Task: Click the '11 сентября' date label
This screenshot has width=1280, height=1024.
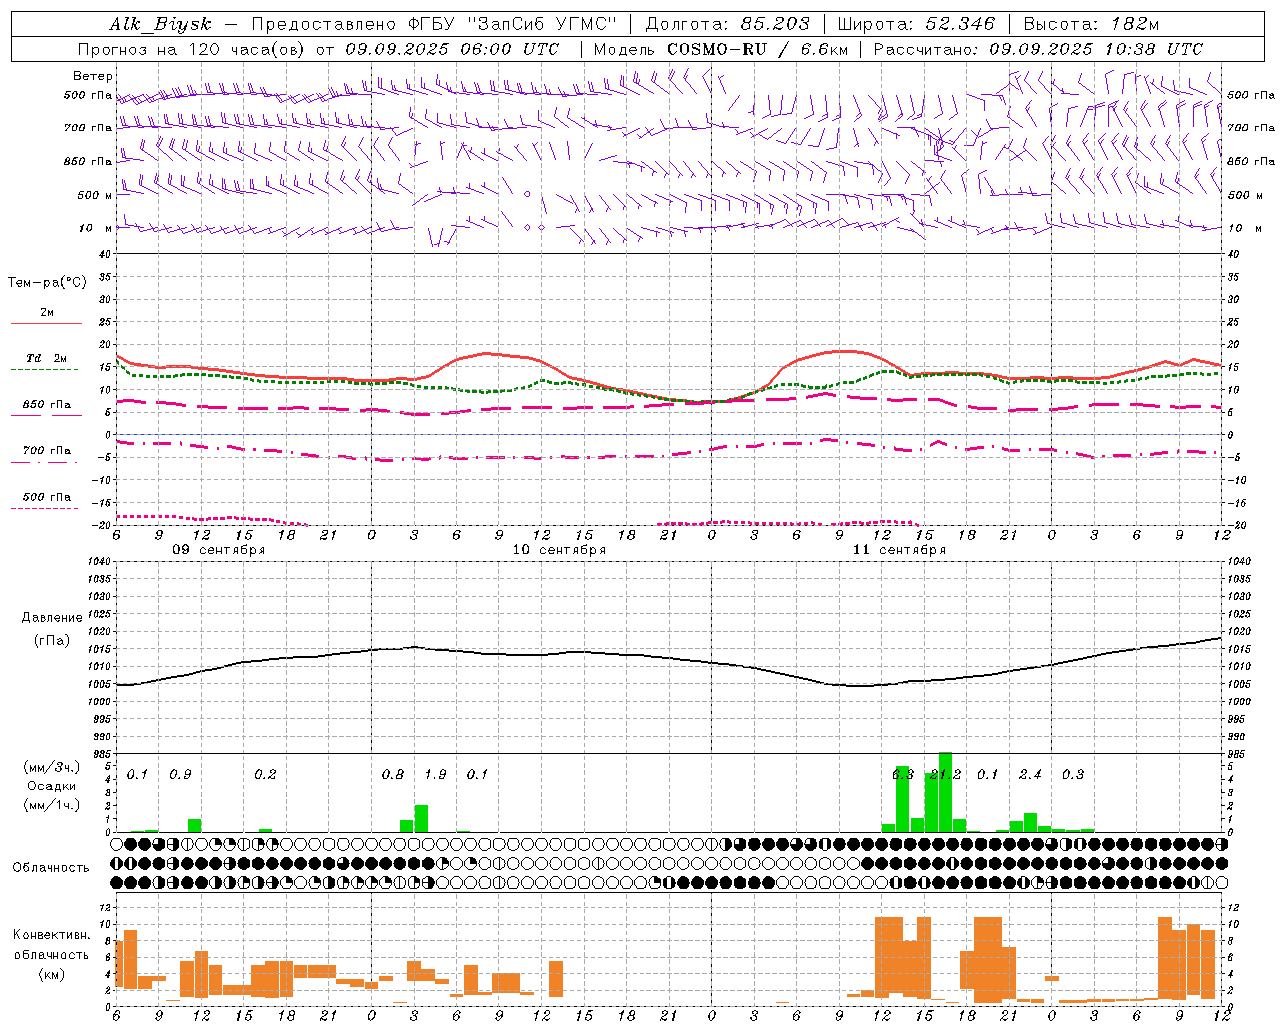Action: point(899,550)
